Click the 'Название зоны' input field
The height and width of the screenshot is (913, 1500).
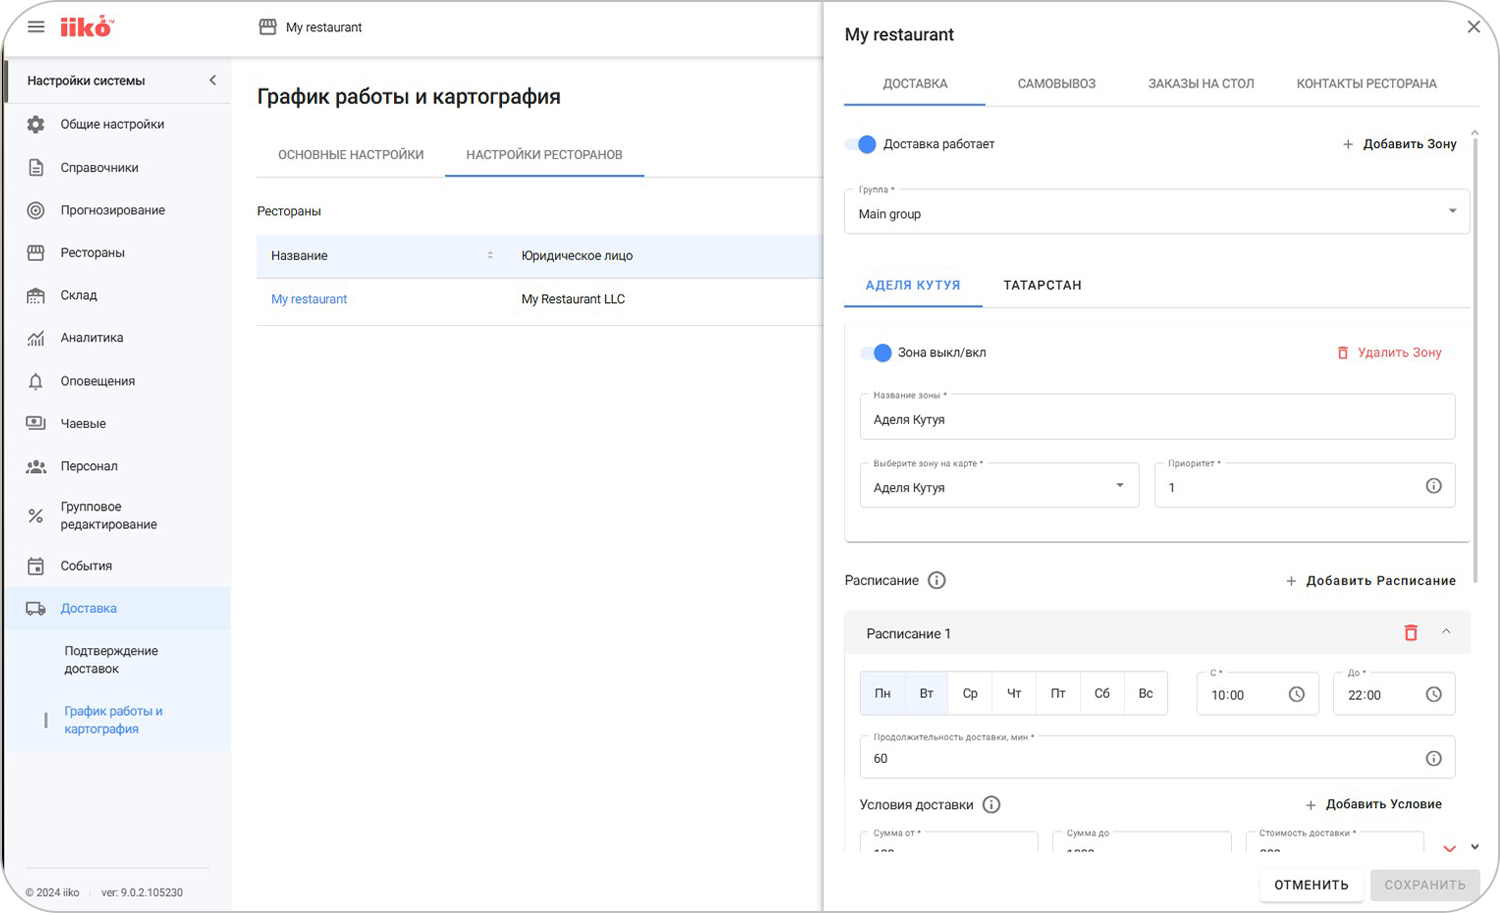point(1157,419)
